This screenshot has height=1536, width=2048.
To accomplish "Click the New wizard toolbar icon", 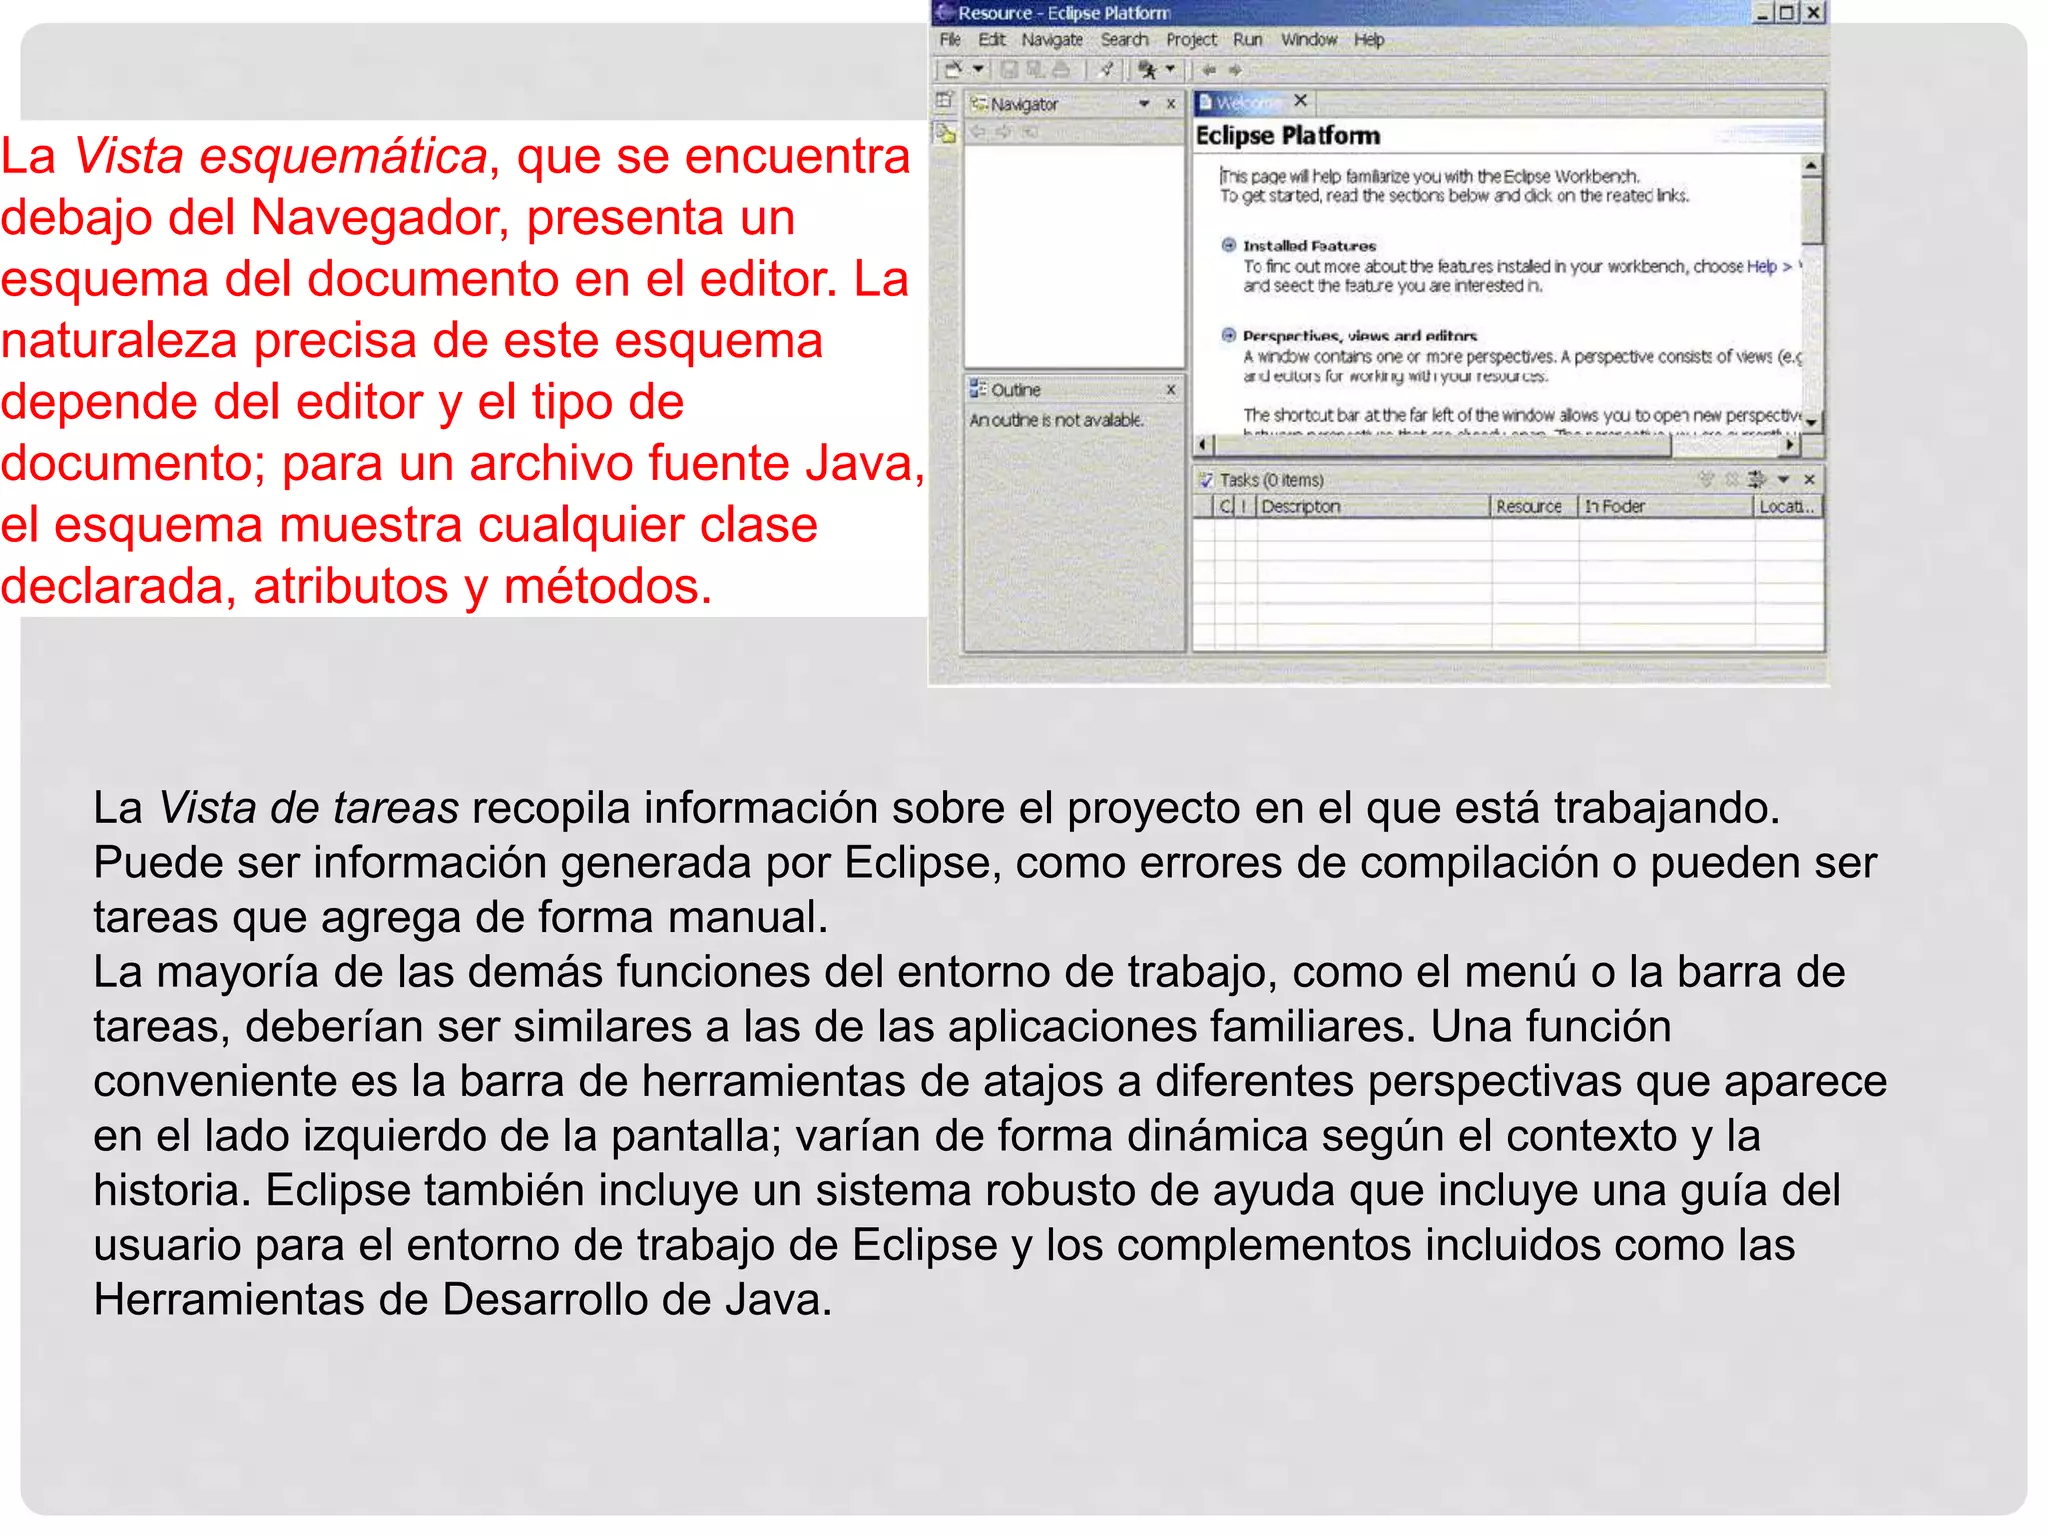I will tap(954, 70).
